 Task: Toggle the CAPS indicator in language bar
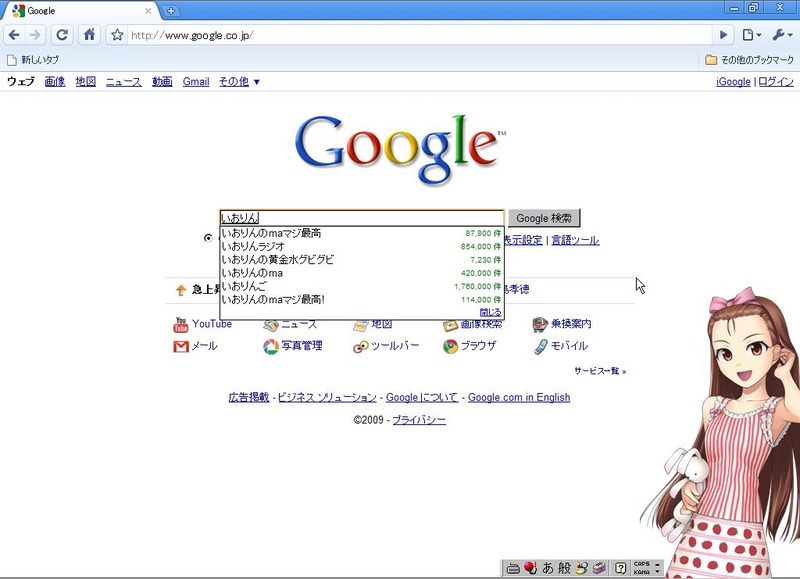click(x=641, y=564)
